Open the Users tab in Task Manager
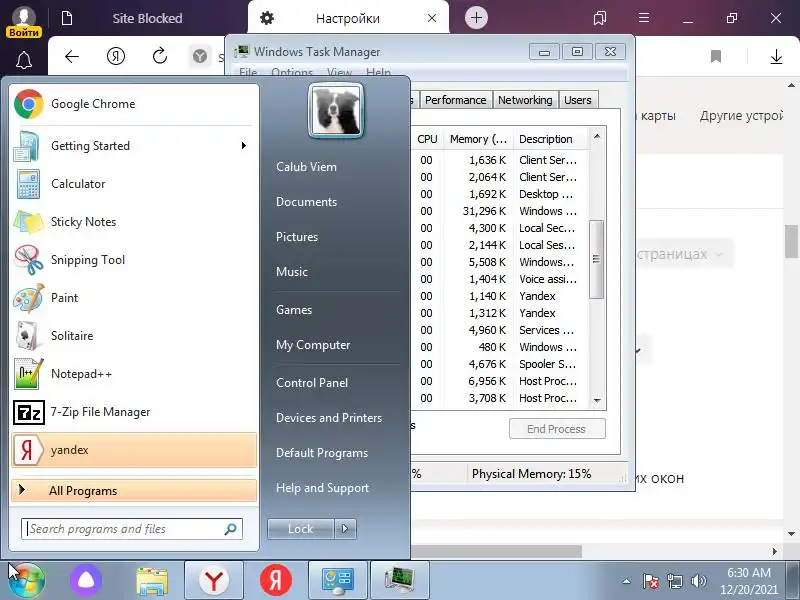Image resolution: width=800 pixels, height=600 pixels. pyautogui.click(x=578, y=100)
